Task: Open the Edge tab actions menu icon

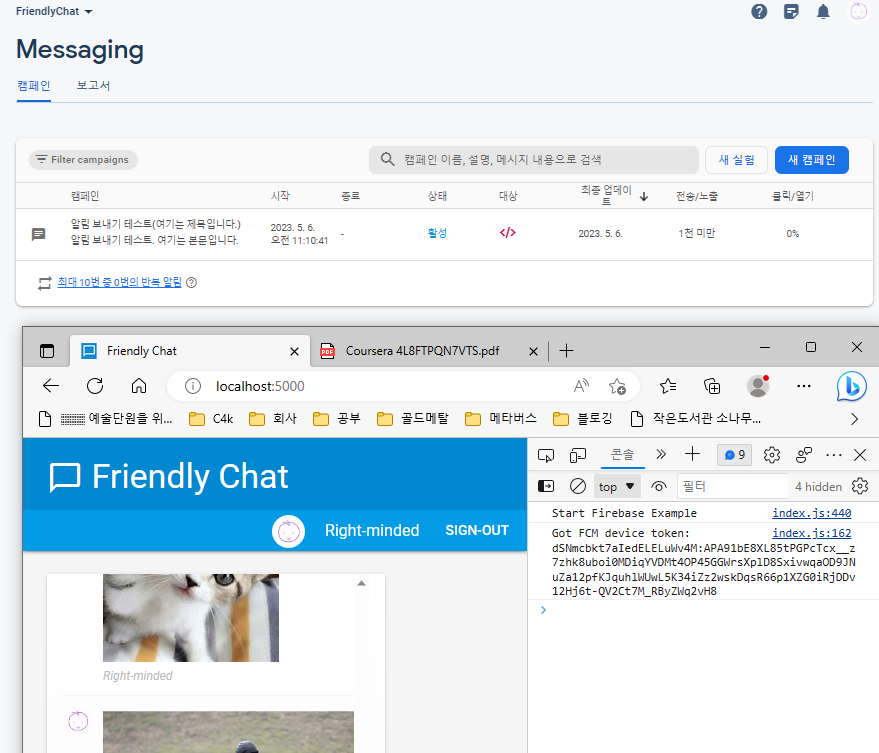Action: 47,351
